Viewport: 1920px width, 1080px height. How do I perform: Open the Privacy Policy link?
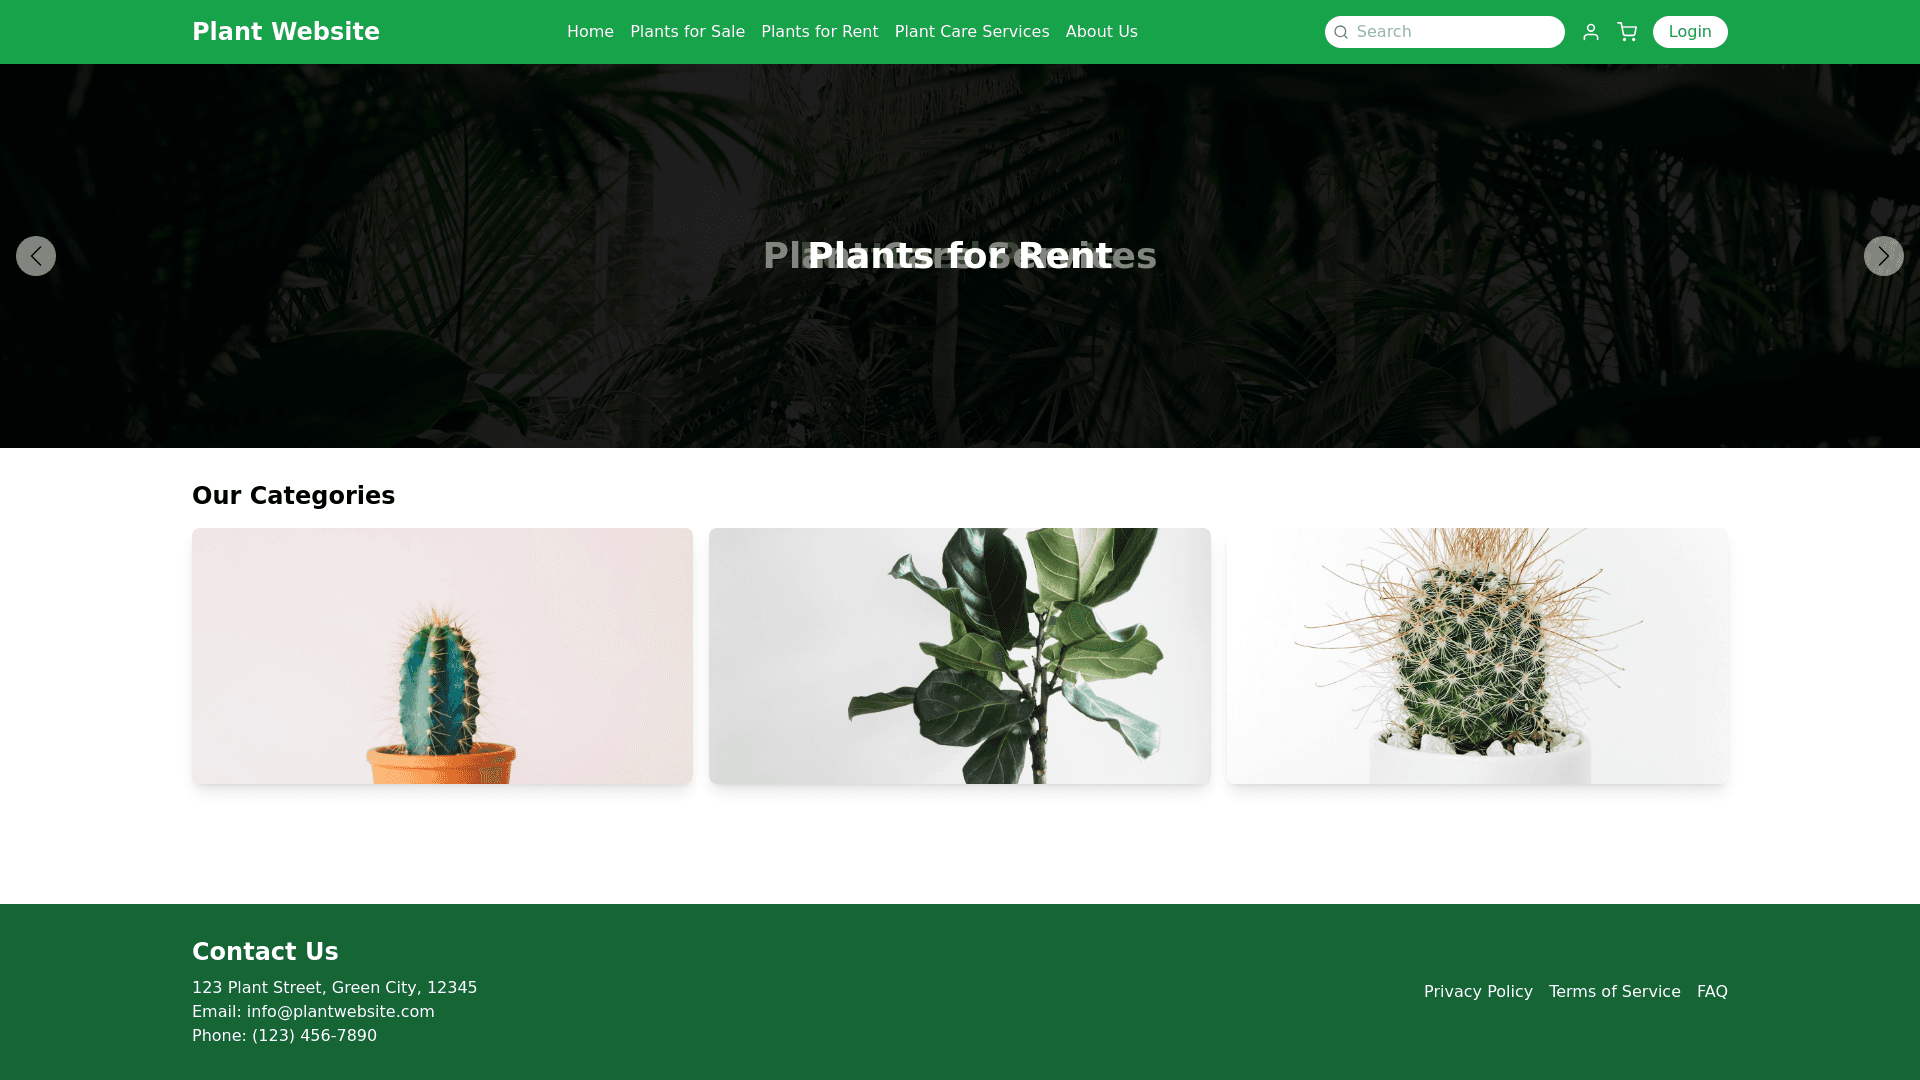click(1478, 992)
